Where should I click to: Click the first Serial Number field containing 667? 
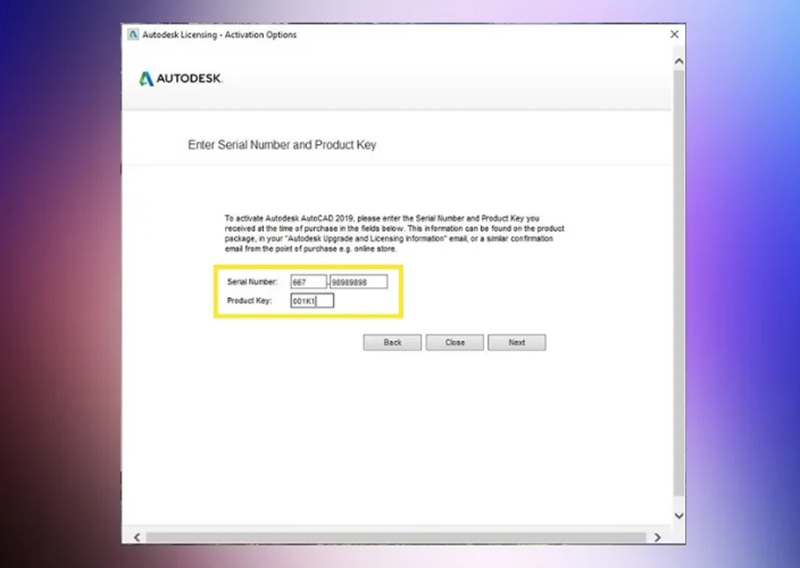(308, 282)
